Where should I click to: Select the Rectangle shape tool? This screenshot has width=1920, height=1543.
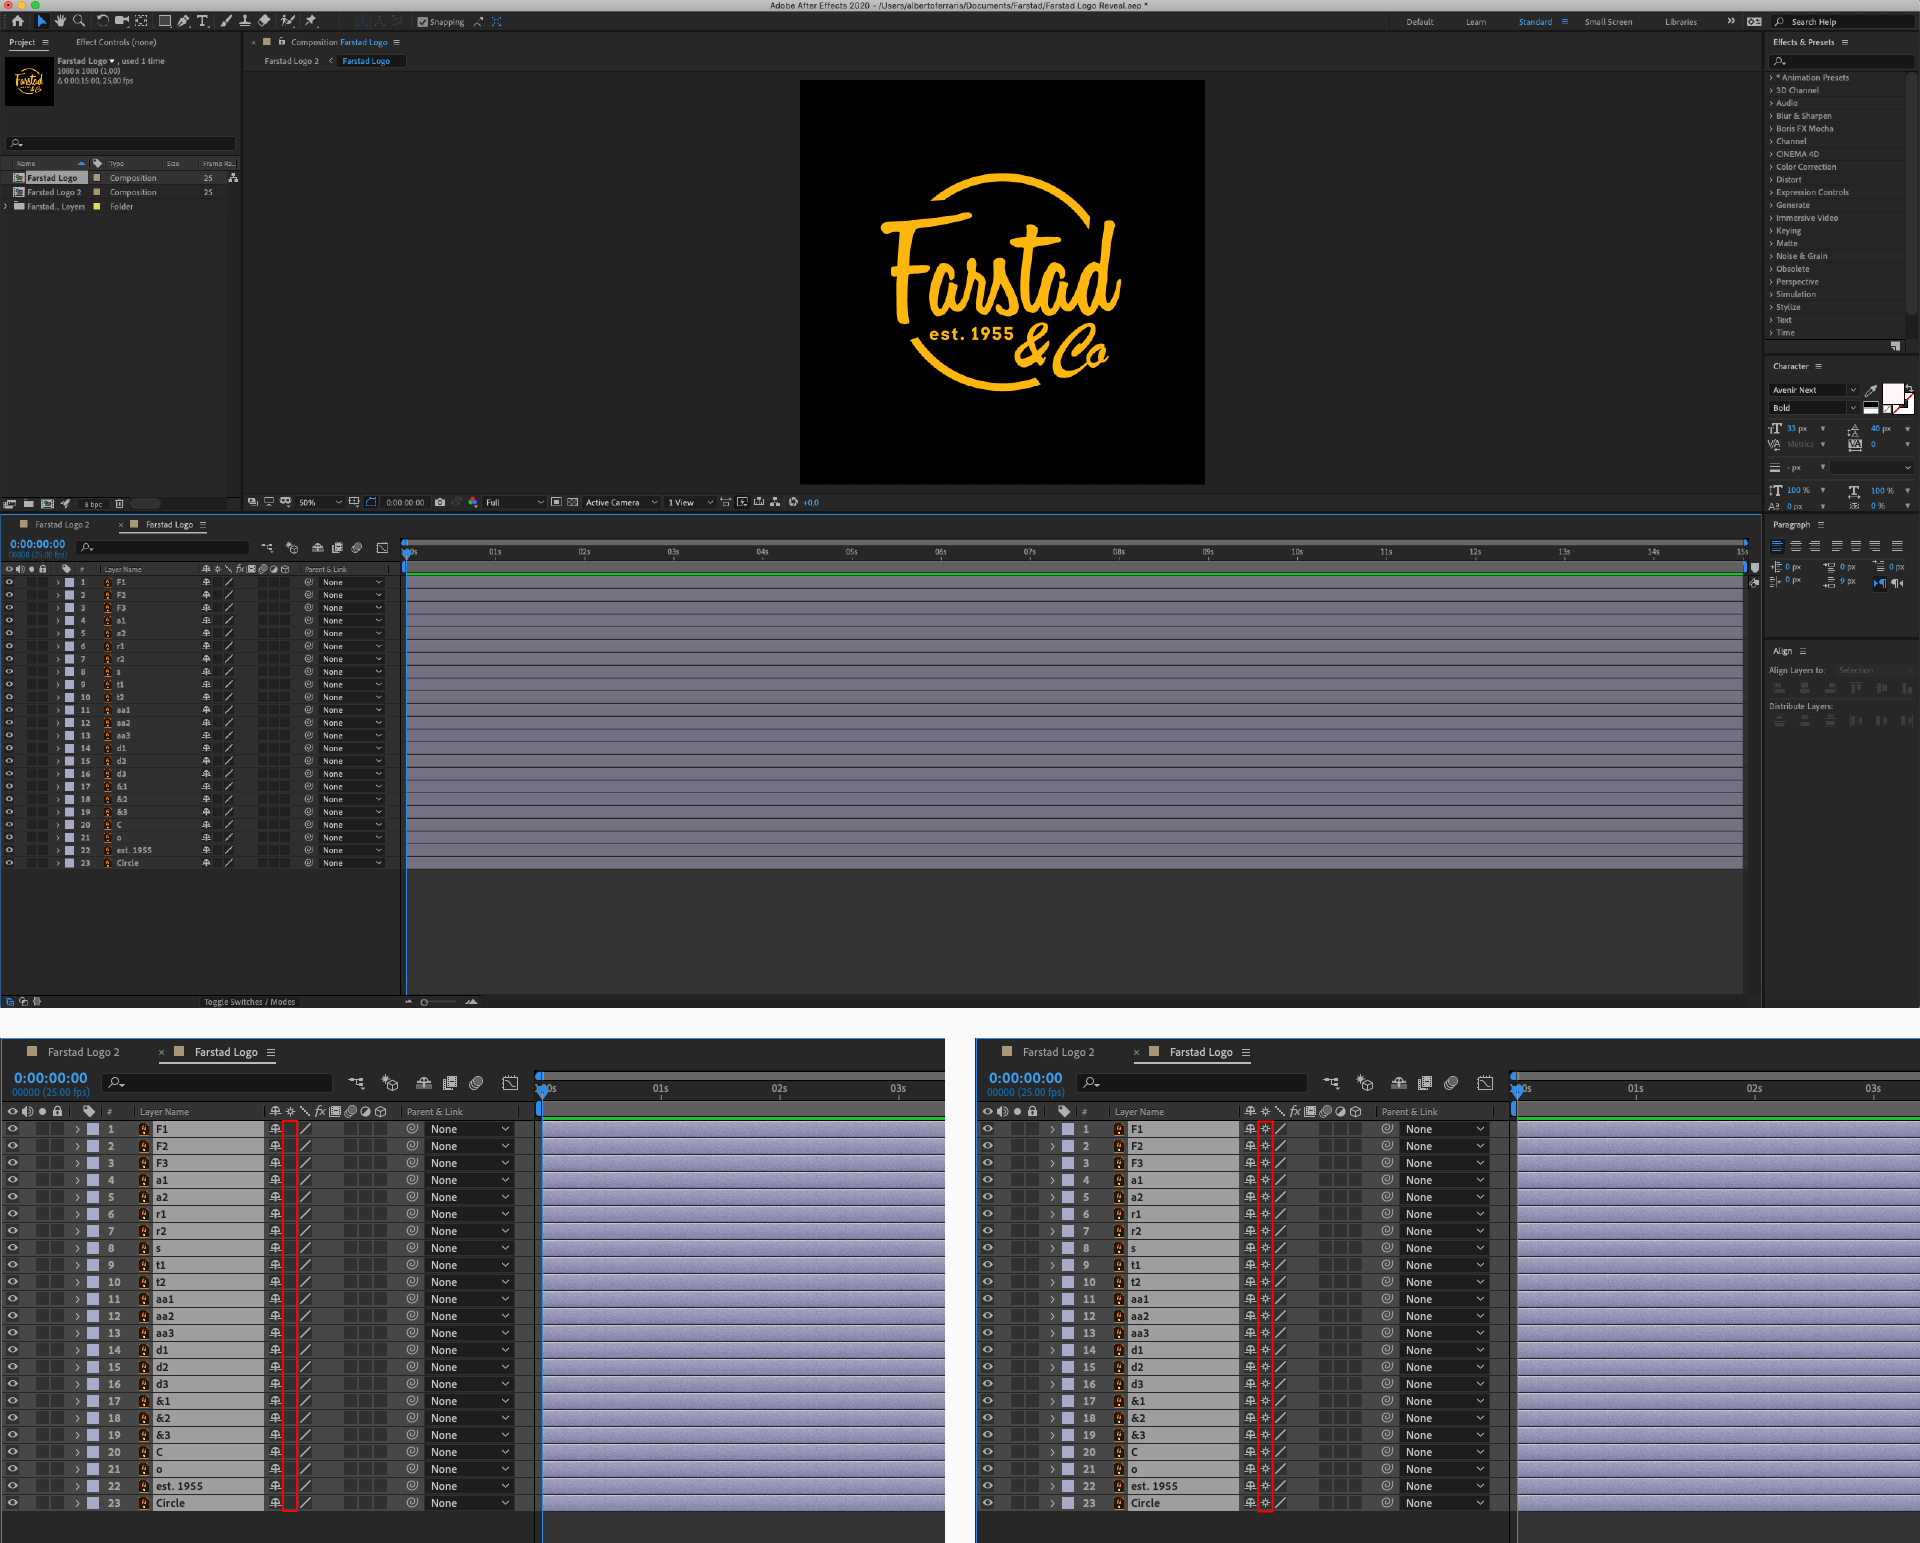coord(165,21)
